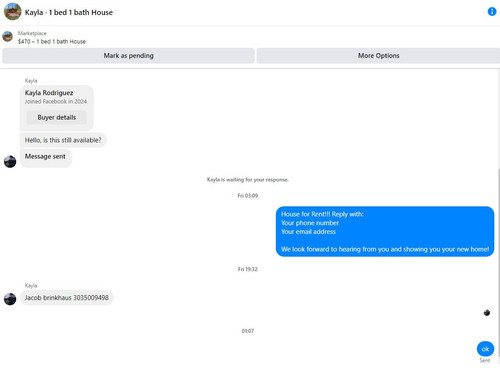
Task: Click the Marketplace label above listing price
Action: point(32,33)
